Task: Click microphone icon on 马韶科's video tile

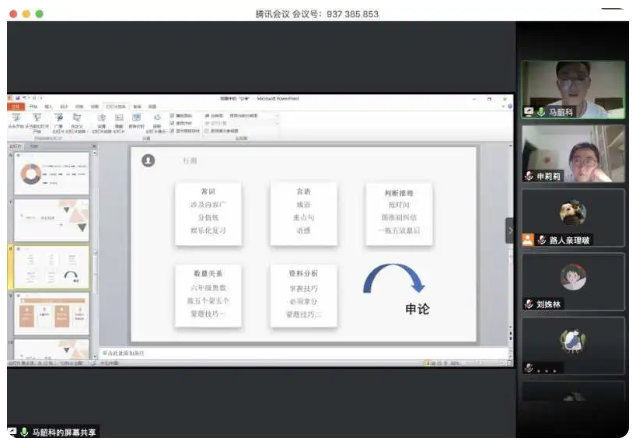Action: click(542, 112)
